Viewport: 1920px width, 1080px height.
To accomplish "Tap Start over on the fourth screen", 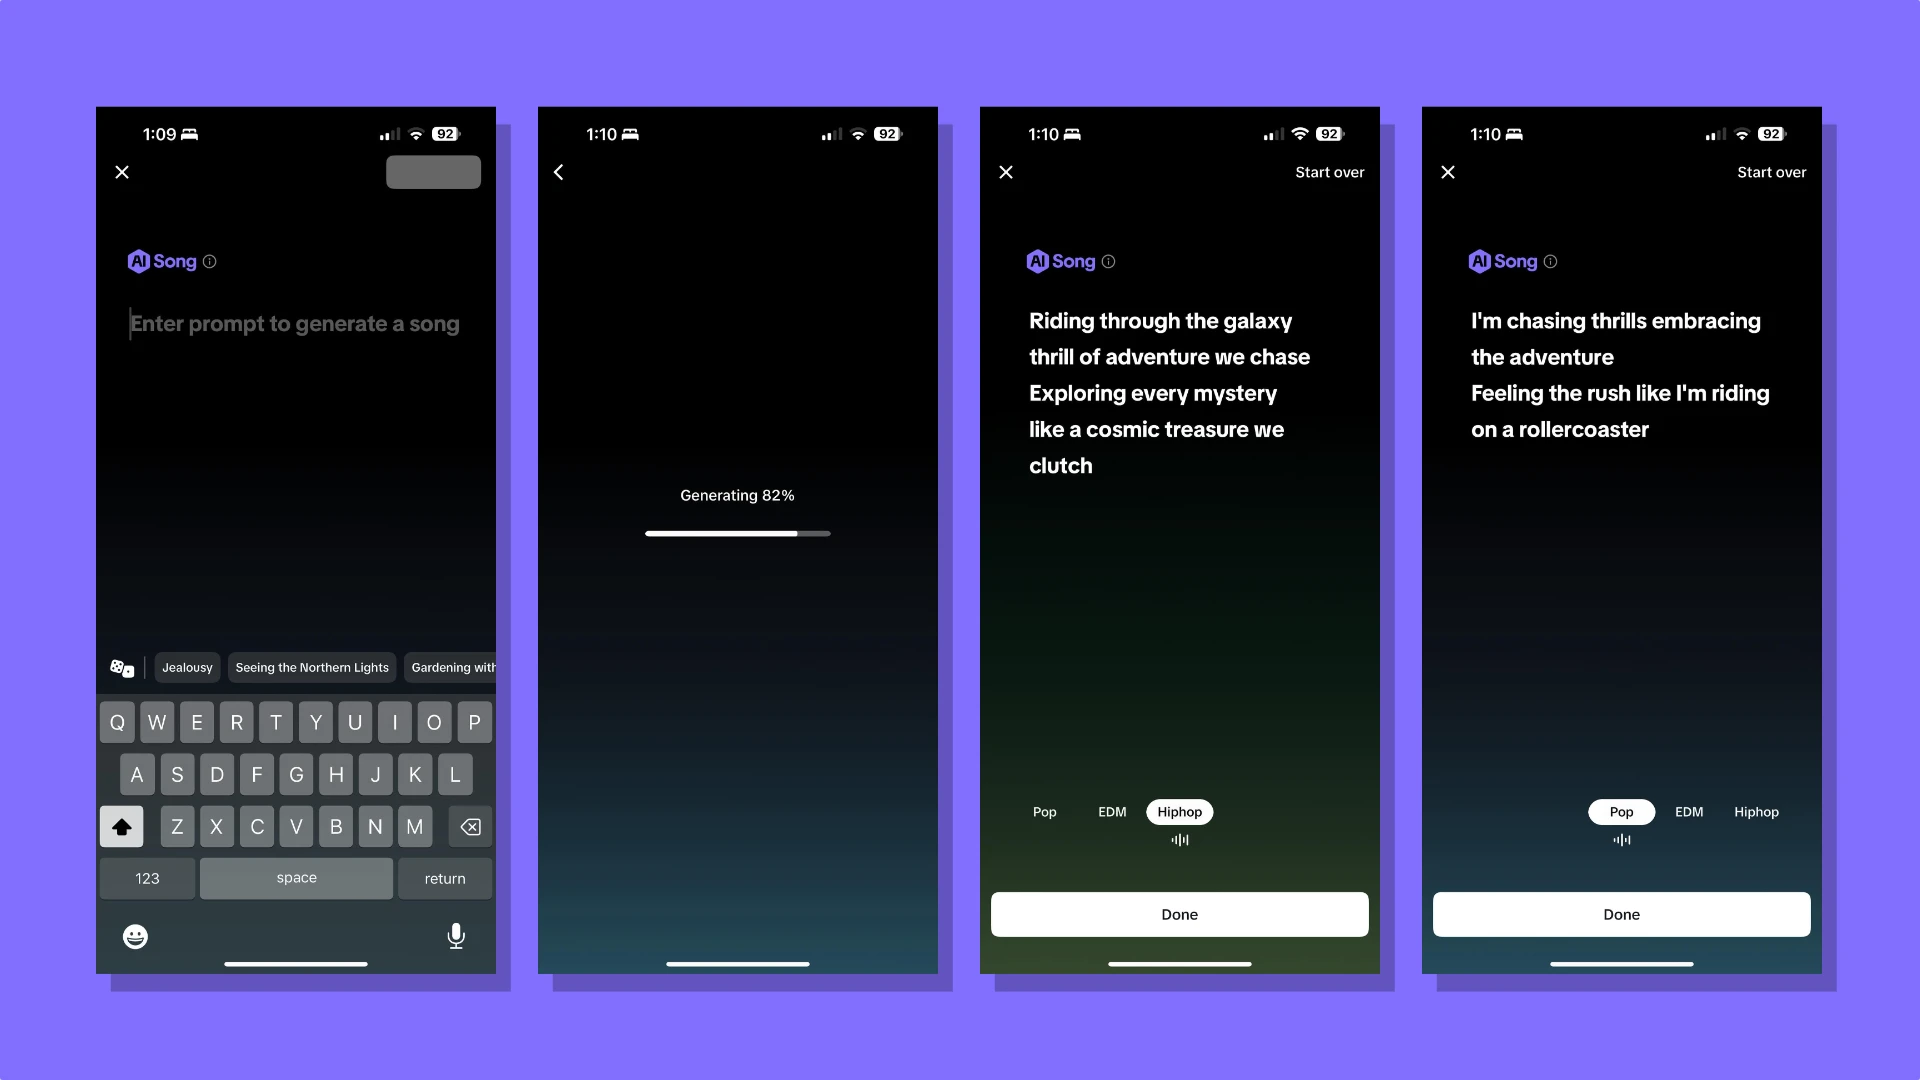I will (1771, 171).
